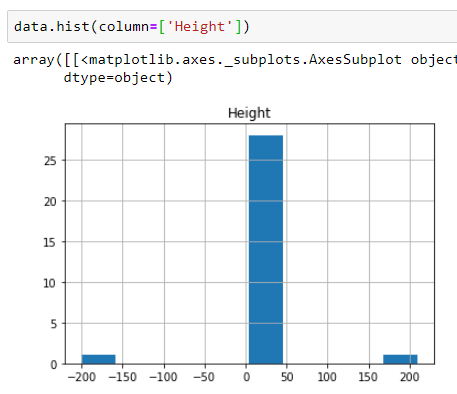
Task: Click the Height chart title
Action: (249, 113)
